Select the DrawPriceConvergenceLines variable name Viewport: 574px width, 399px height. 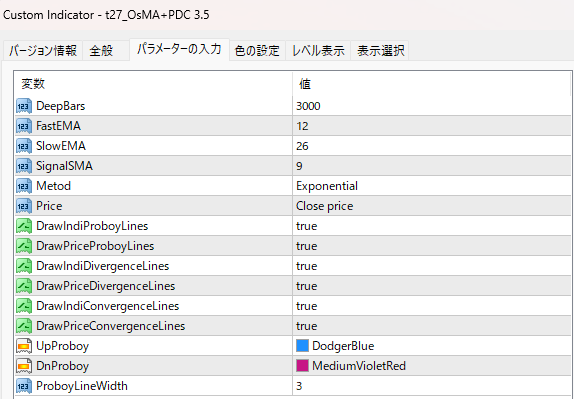pos(111,326)
